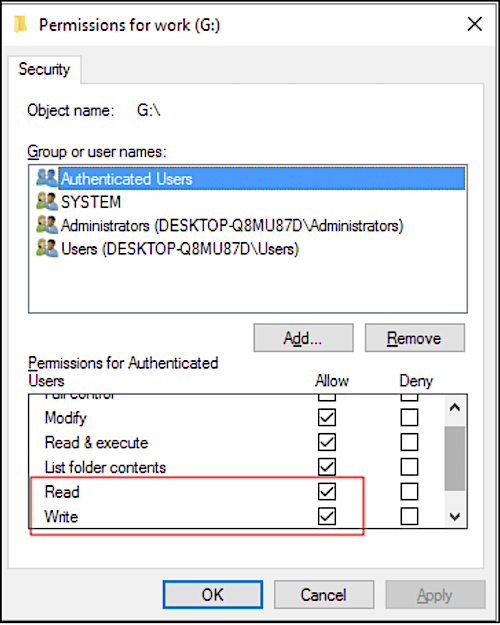Switch to the Security tab
This screenshot has height=625, width=500.
pyautogui.click(x=44, y=69)
